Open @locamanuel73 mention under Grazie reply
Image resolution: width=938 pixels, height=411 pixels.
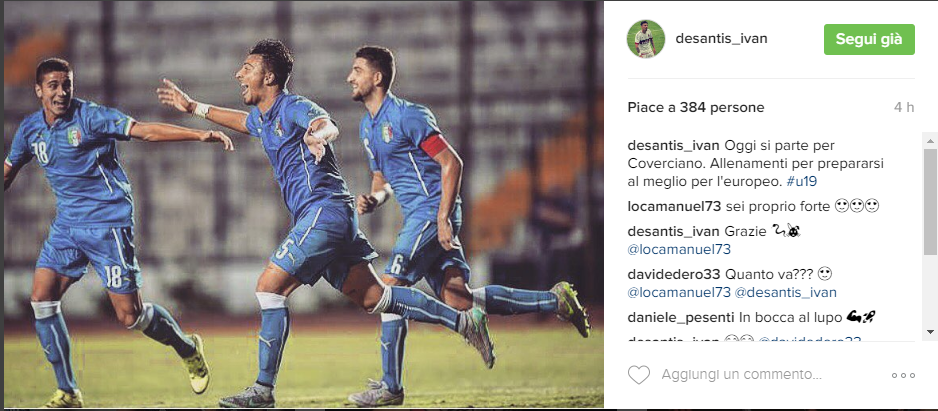[x=679, y=249]
